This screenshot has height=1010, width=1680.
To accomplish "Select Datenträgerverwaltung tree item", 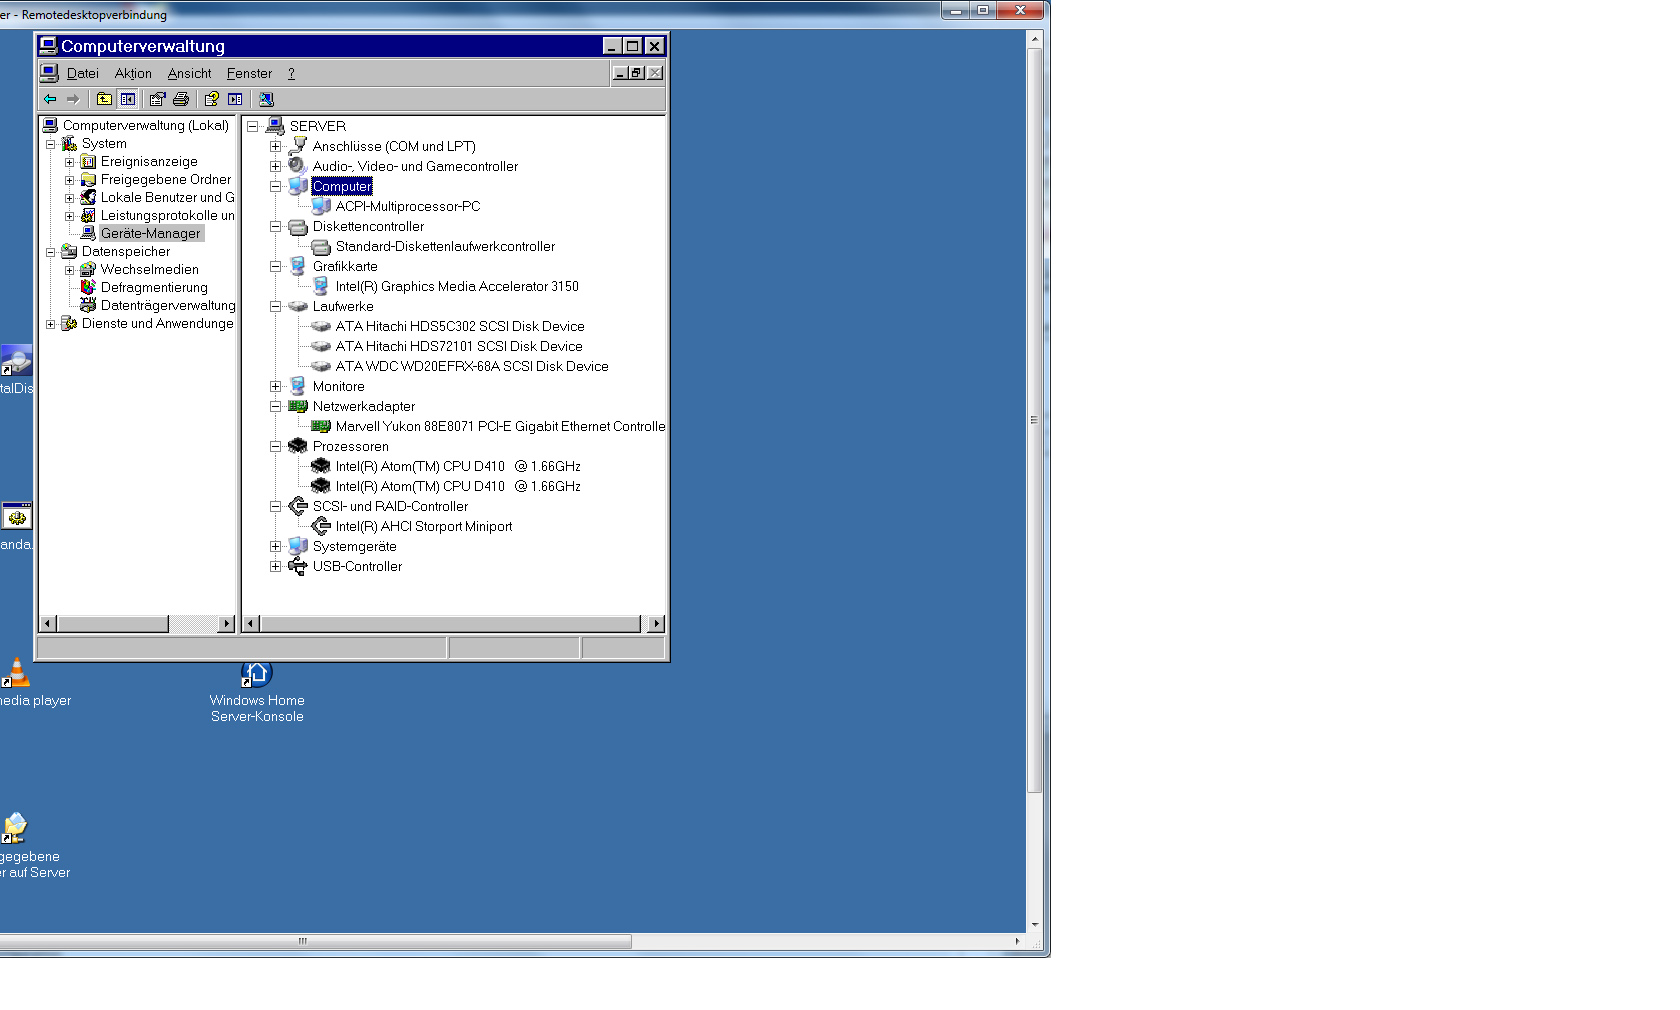I will (168, 305).
